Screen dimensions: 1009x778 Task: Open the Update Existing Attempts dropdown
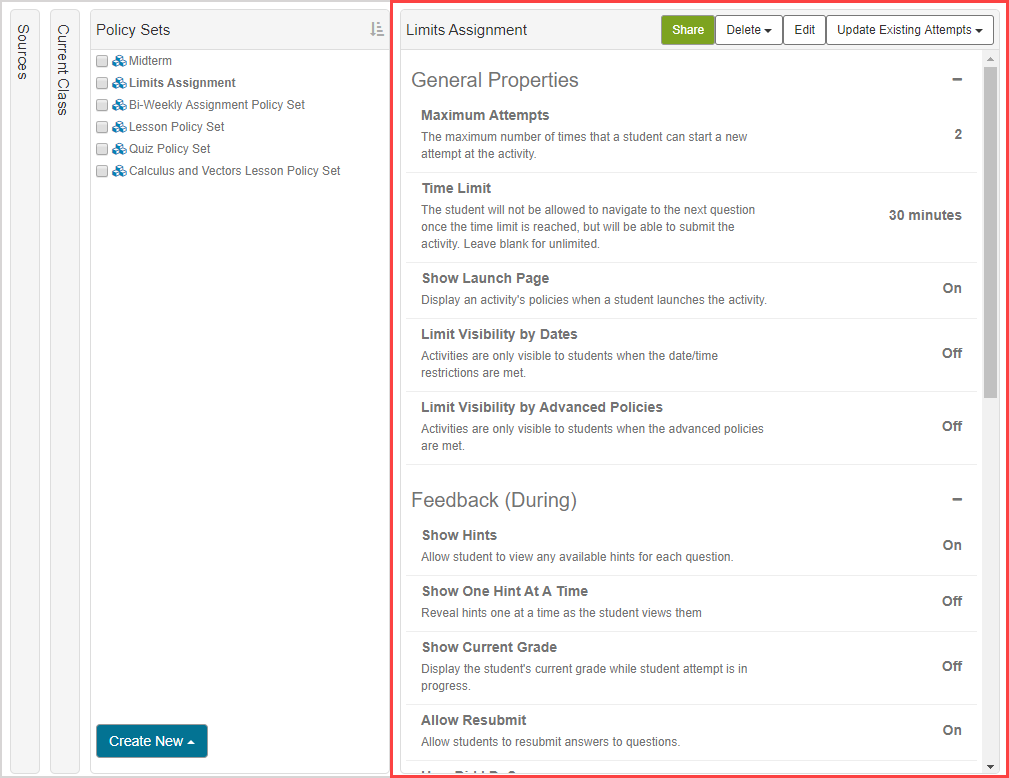pos(909,30)
